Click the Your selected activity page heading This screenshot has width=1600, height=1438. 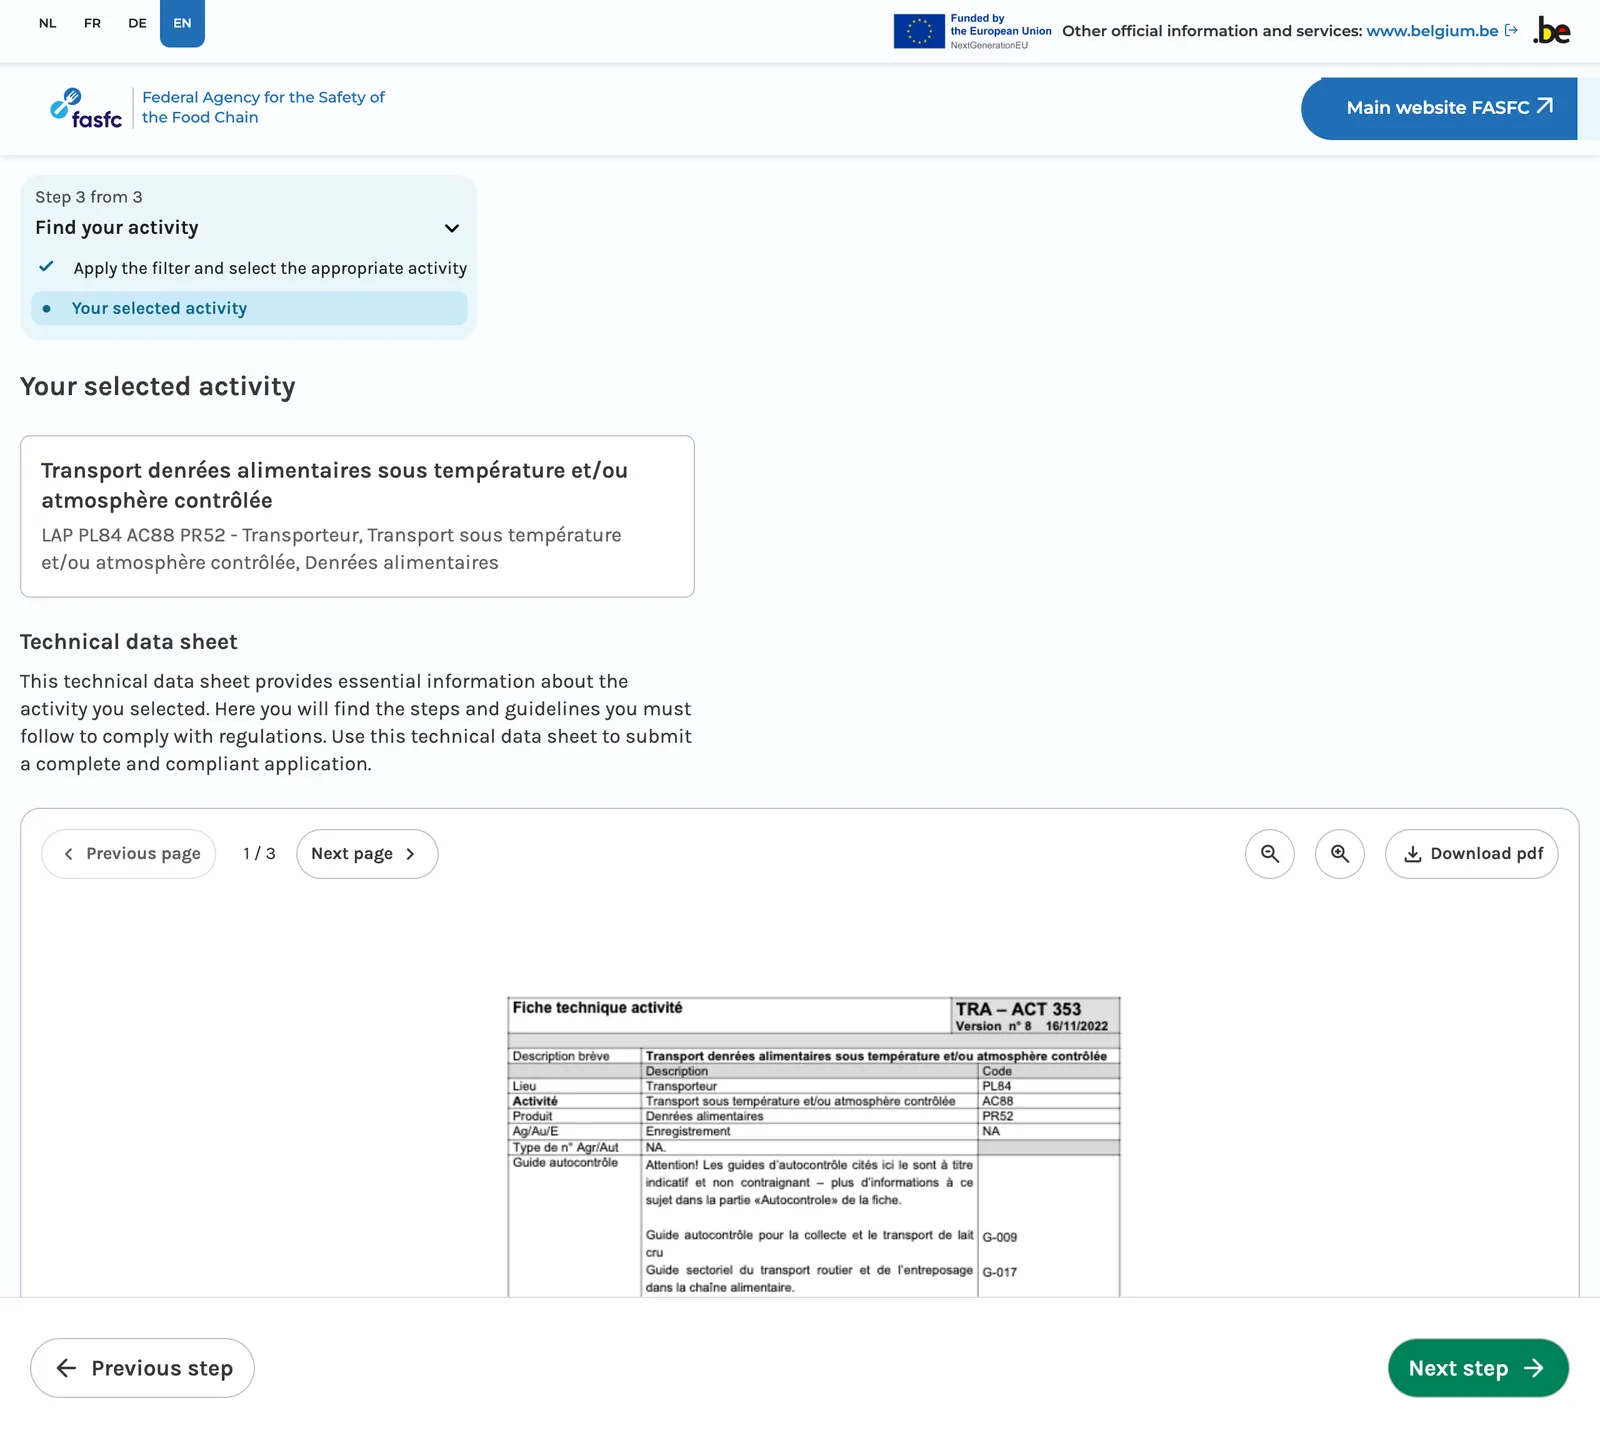click(158, 386)
